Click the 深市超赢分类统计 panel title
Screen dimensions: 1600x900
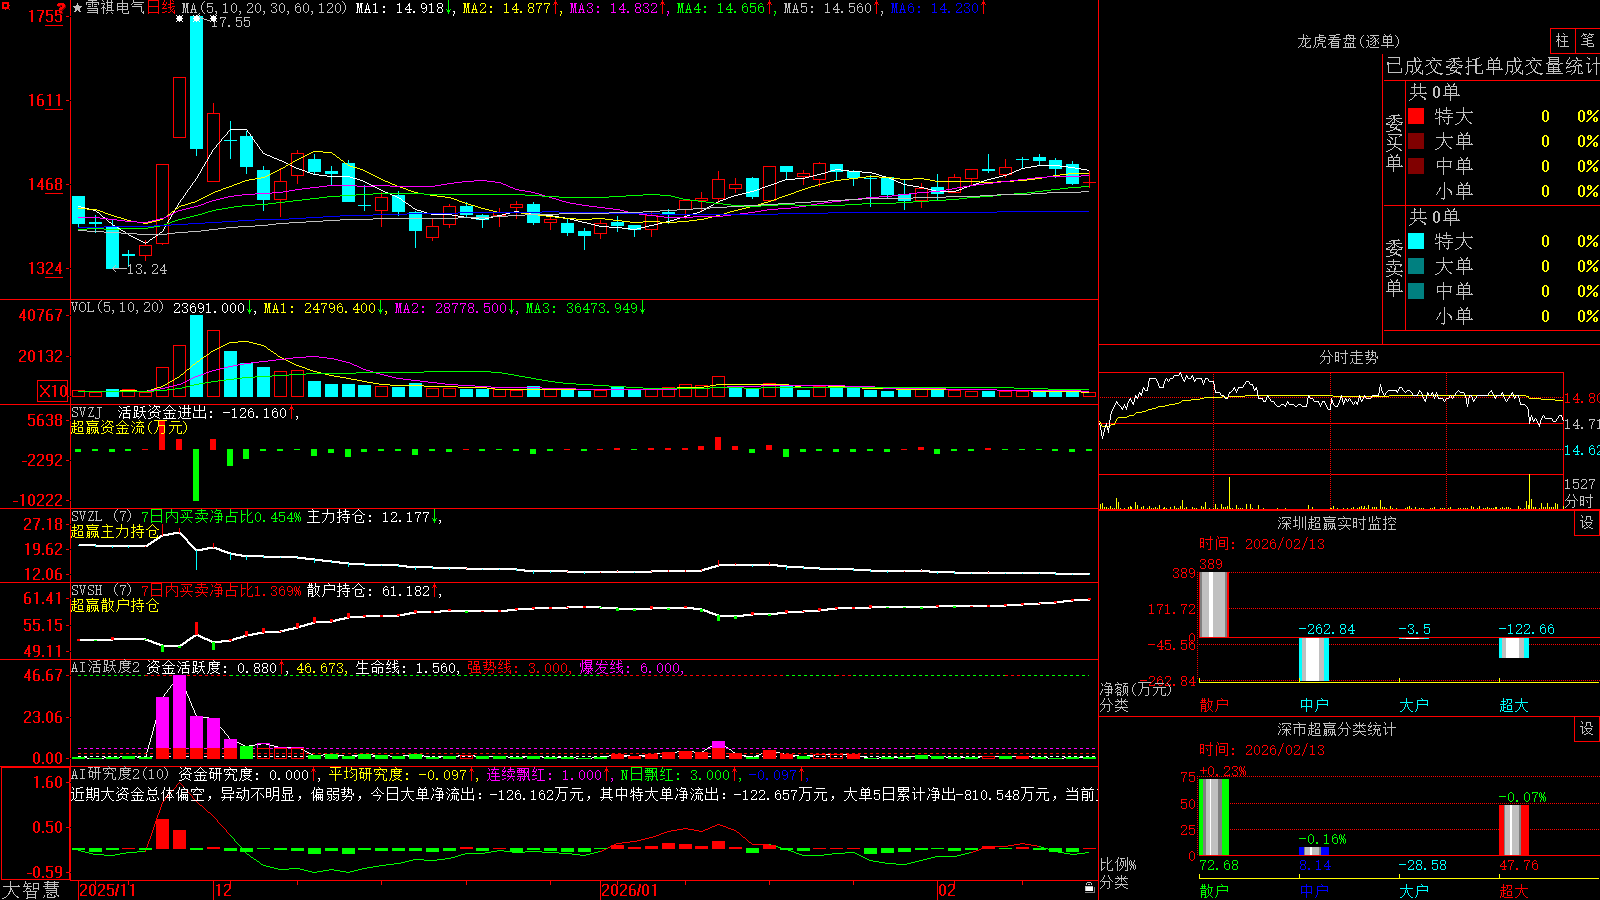[x=1337, y=729]
